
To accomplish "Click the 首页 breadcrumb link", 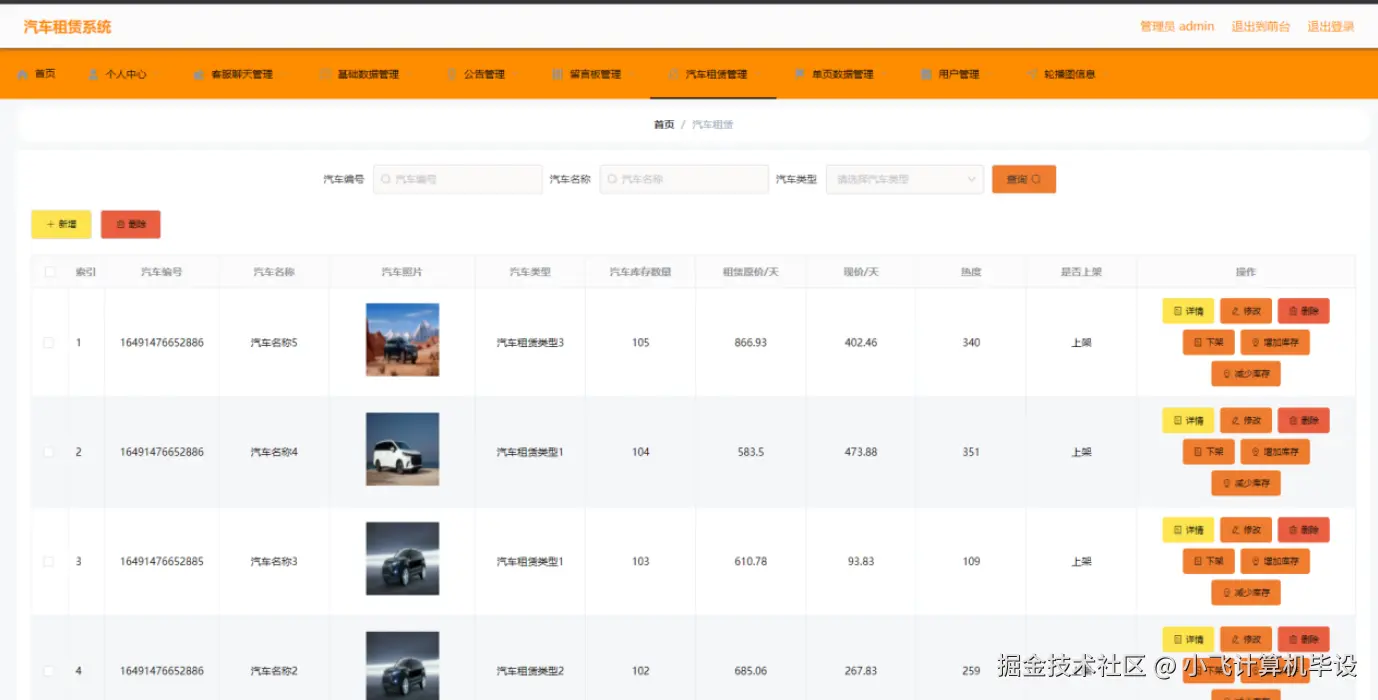I will click(664, 125).
